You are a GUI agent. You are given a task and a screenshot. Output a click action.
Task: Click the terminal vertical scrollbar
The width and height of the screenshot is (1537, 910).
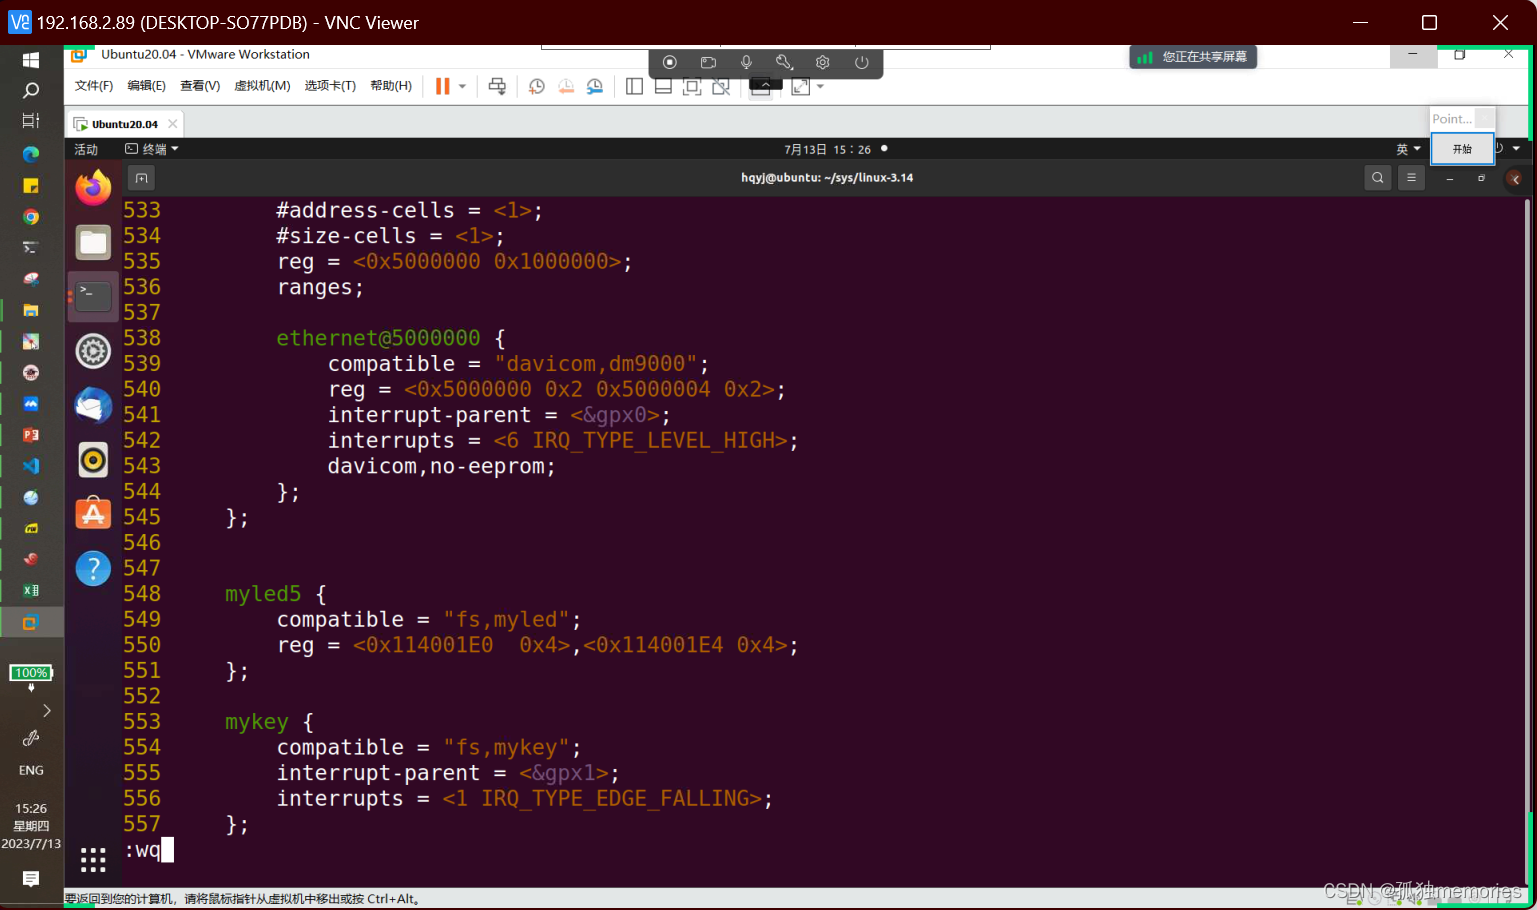1527,540
